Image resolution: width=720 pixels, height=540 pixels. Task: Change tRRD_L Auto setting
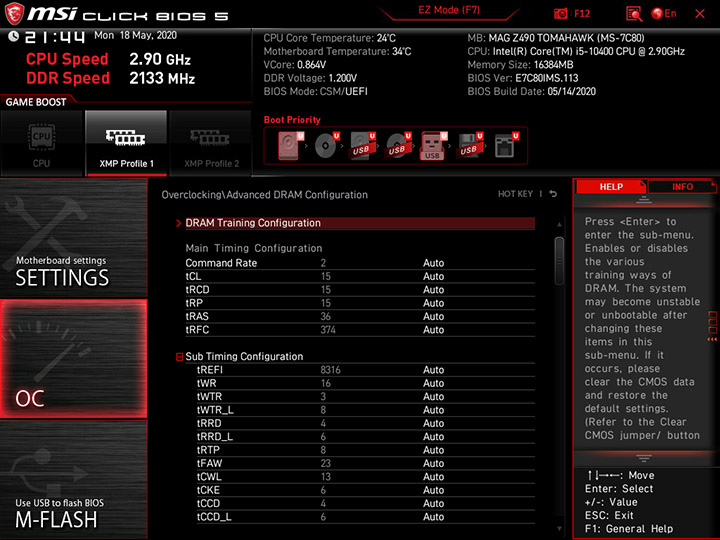click(433, 437)
